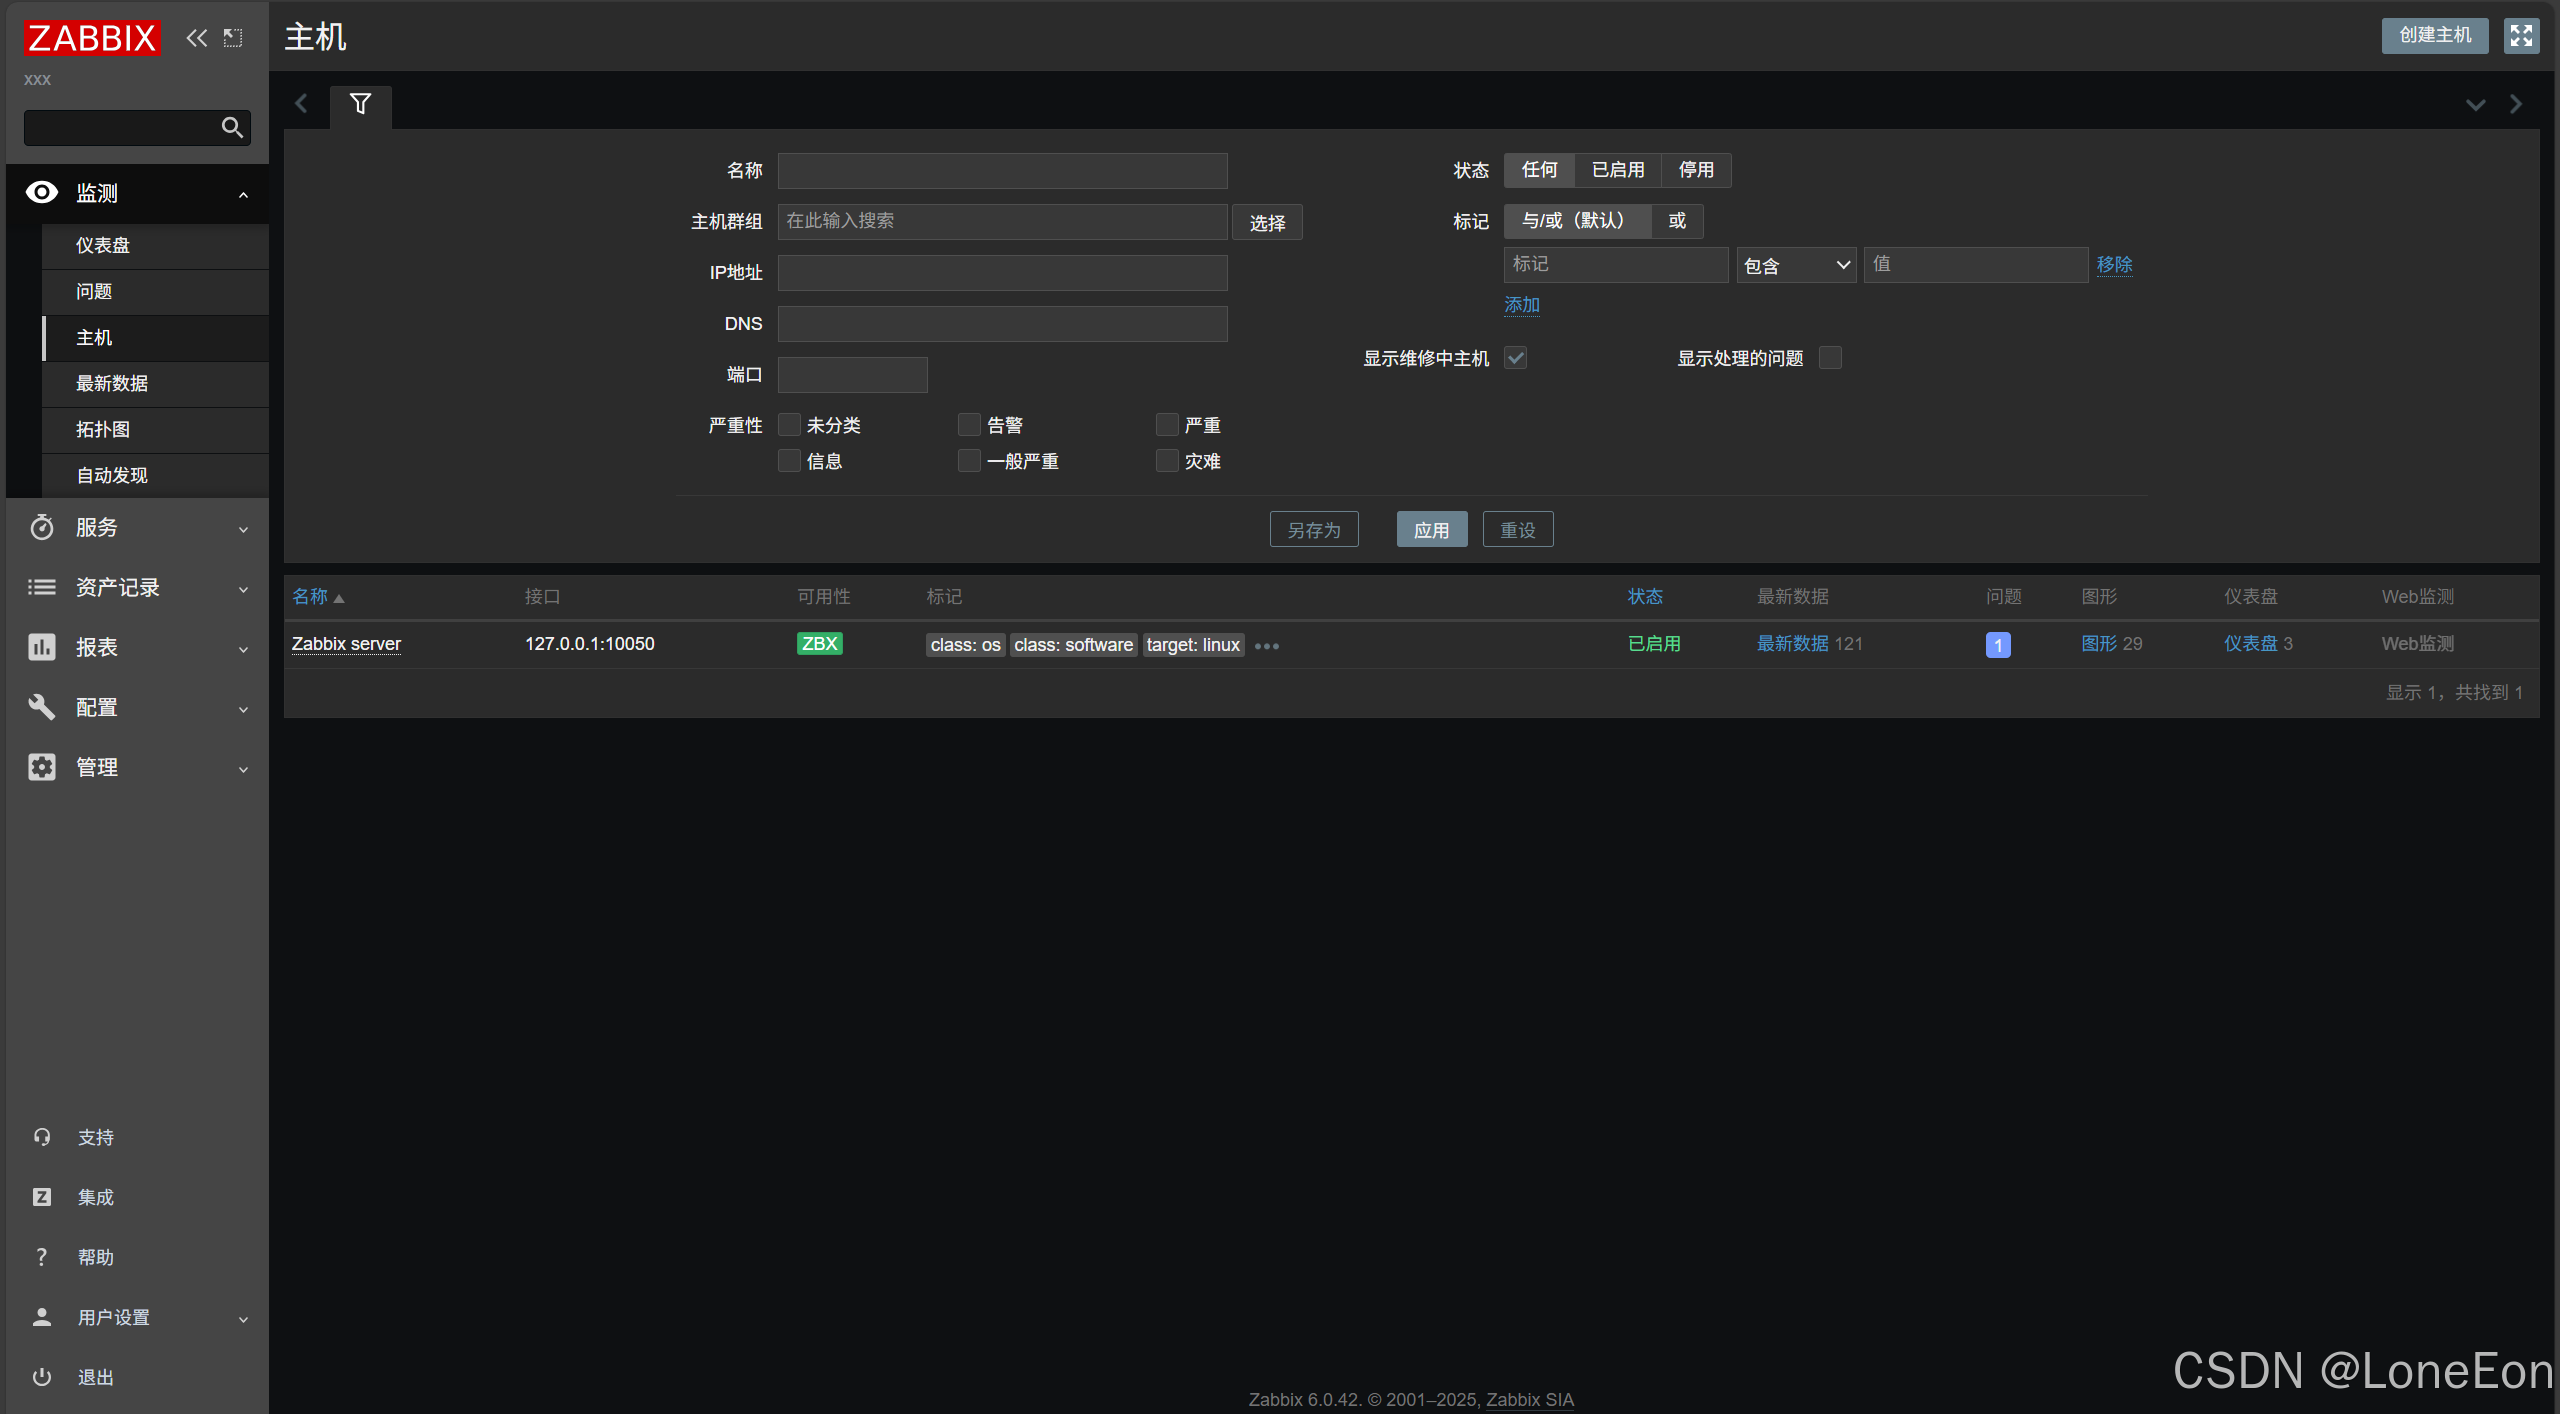The height and width of the screenshot is (1414, 2560).
Task: Click the hide sidebar icon next to collapse arrows
Action: tap(233, 38)
